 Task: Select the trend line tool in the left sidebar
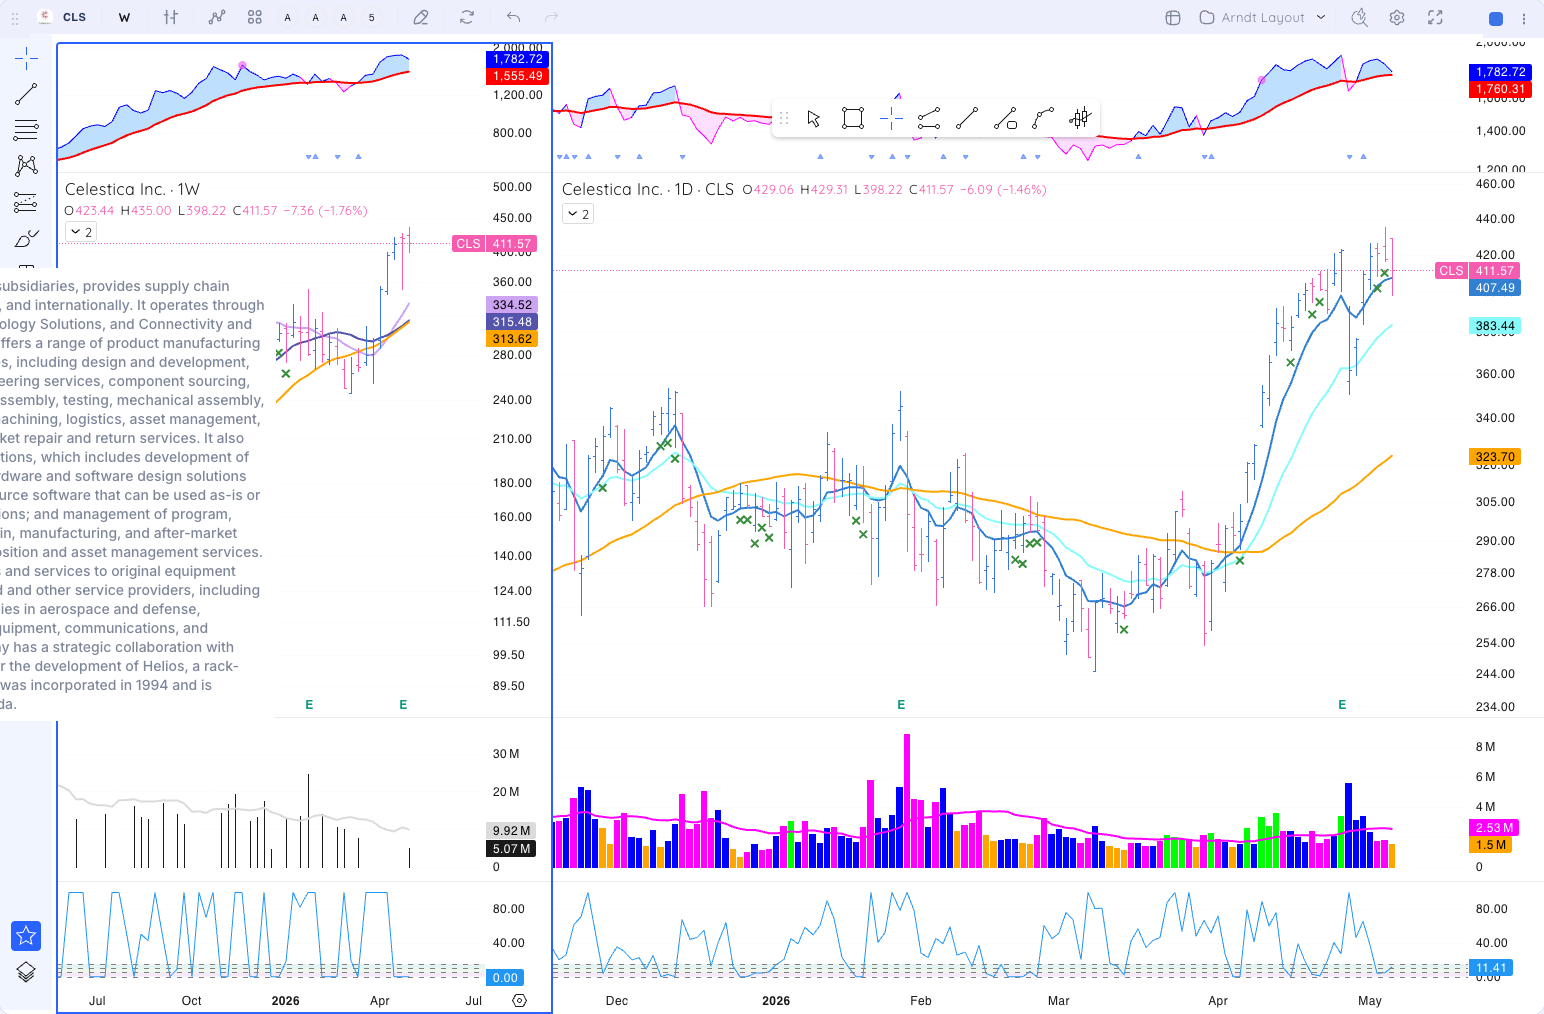tap(26, 94)
